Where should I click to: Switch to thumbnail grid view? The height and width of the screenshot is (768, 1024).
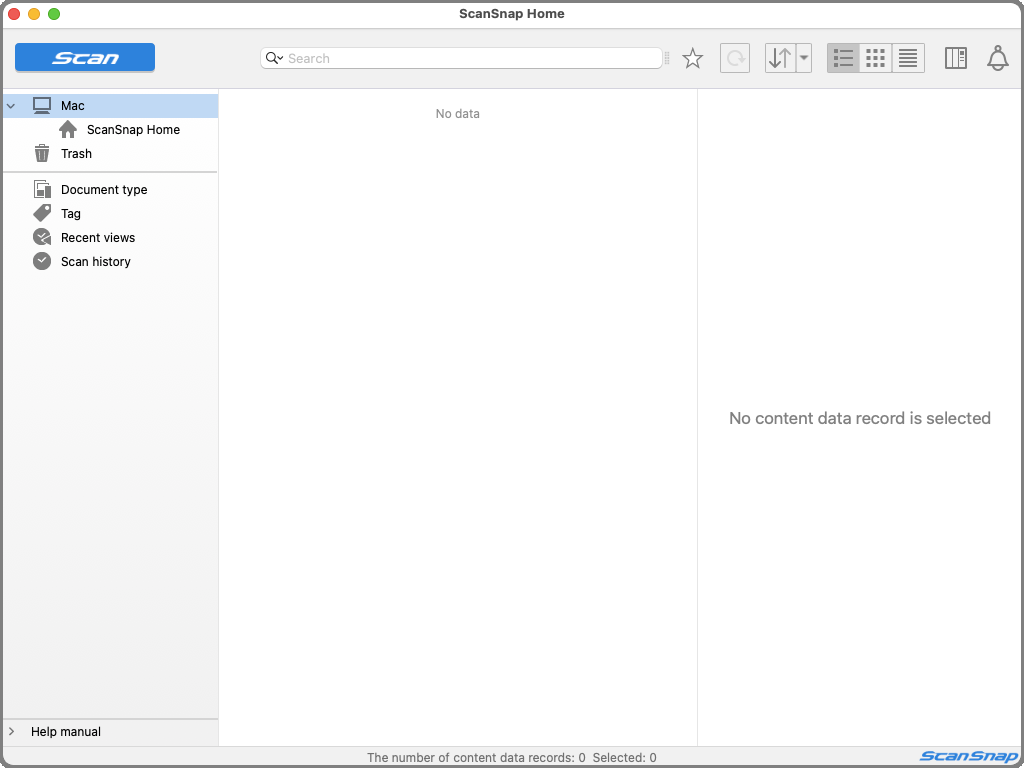point(875,58)
